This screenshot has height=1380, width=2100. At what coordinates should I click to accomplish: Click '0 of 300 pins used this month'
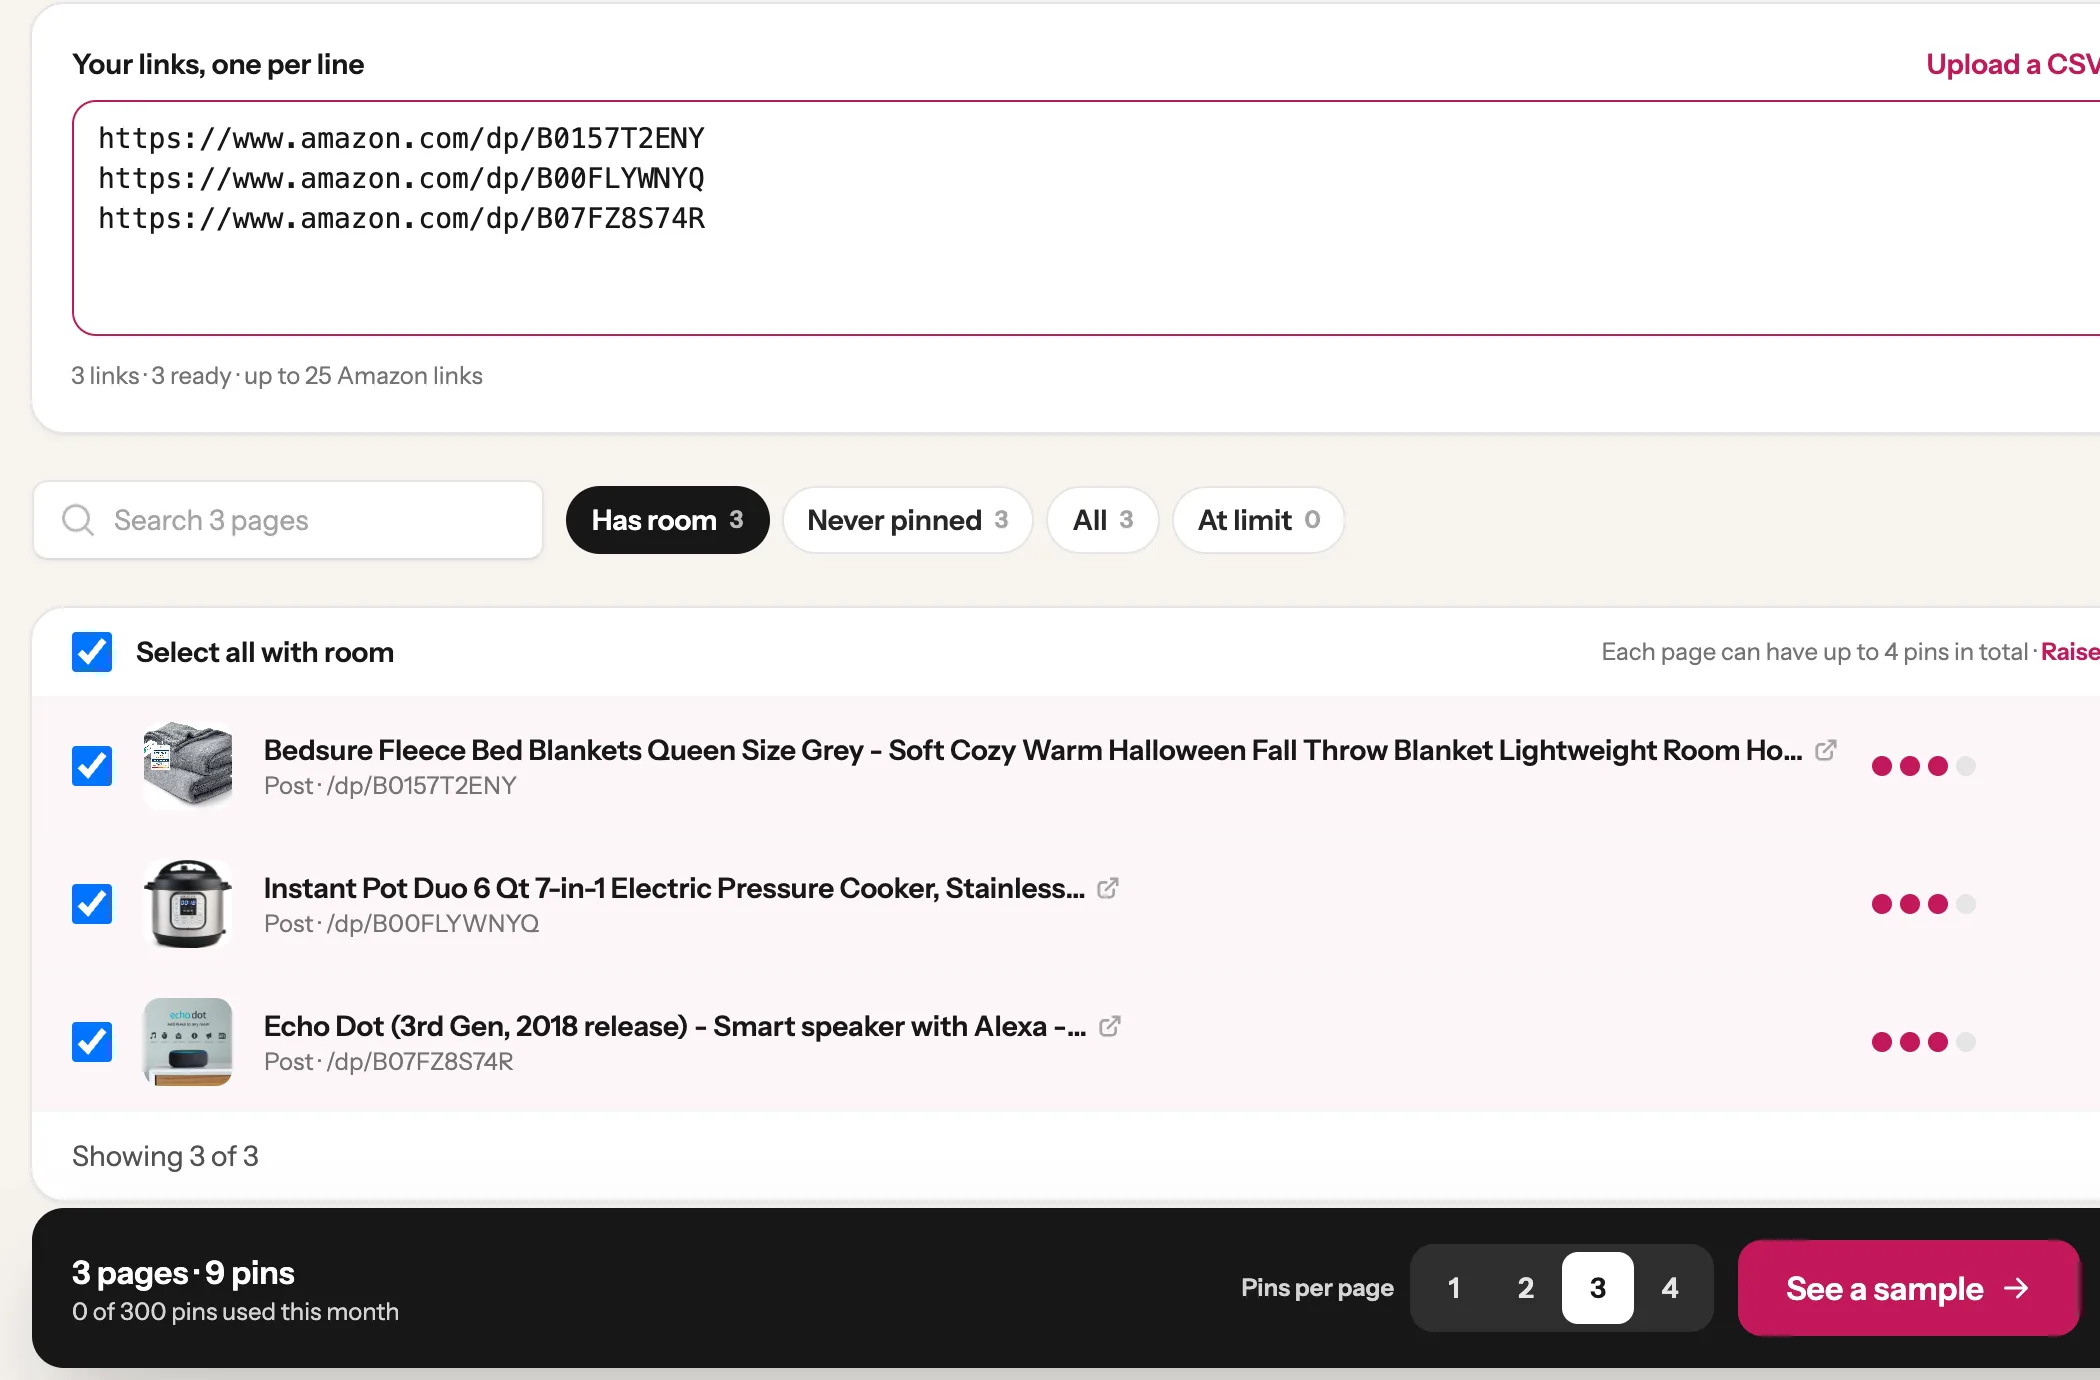[235, 1312]
